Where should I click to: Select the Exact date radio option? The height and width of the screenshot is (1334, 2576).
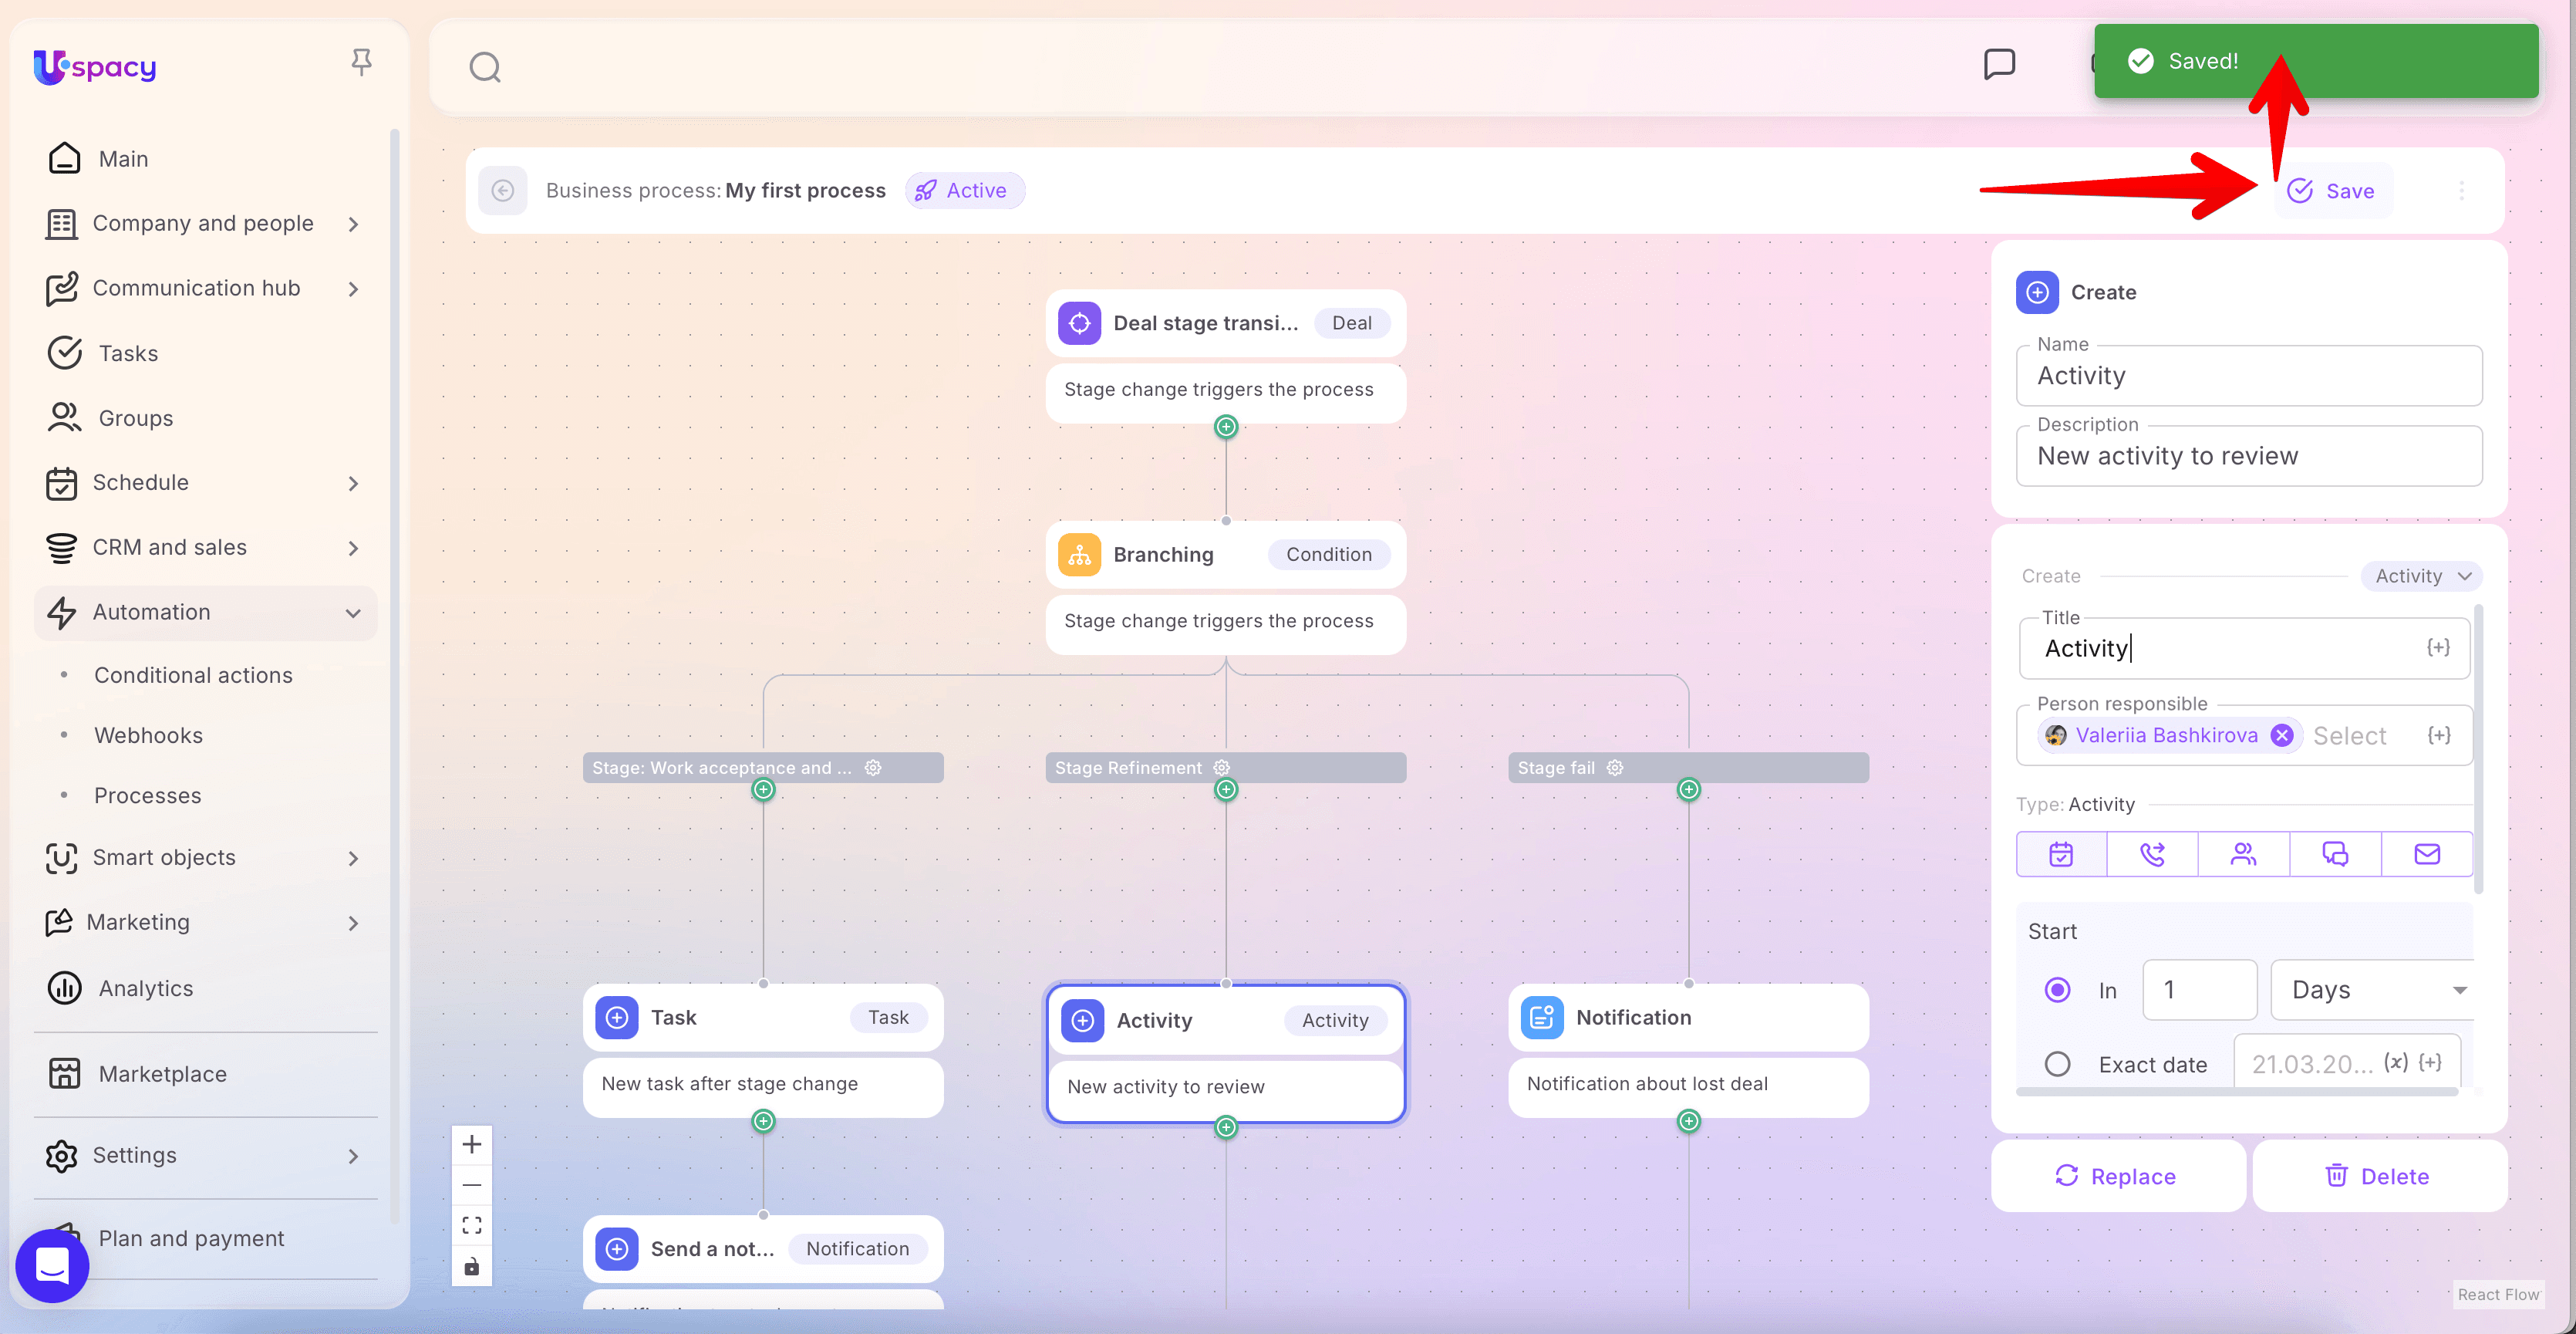2057,1064
